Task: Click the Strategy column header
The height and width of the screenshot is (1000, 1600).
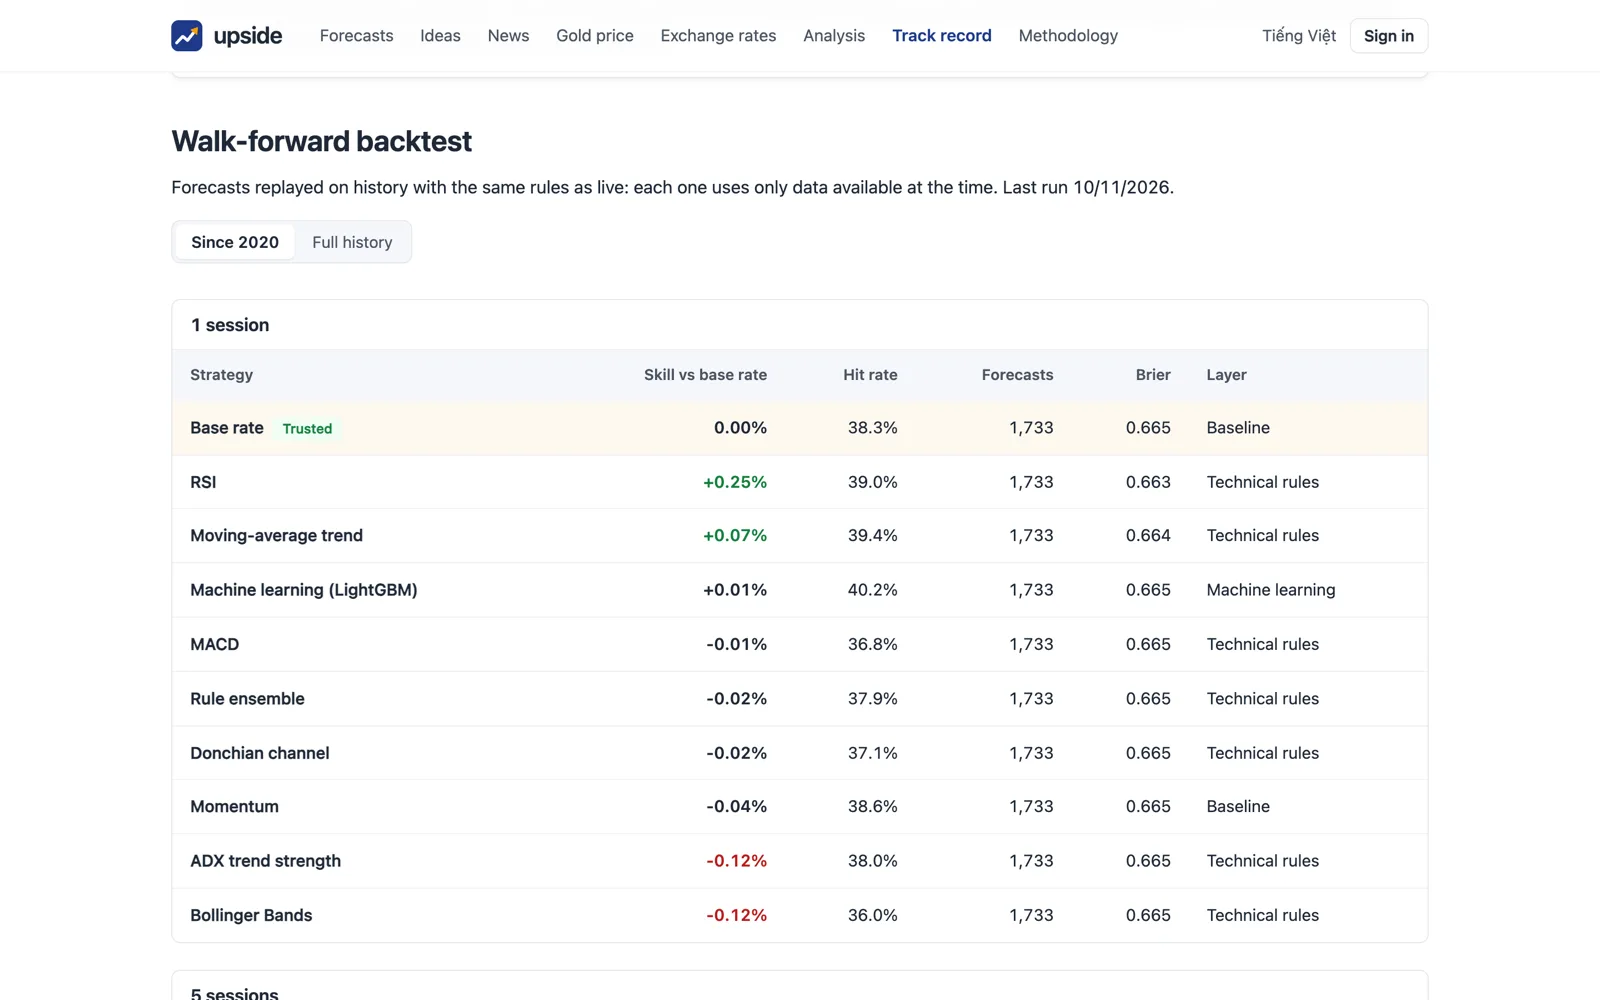Action: coord(222,375)
